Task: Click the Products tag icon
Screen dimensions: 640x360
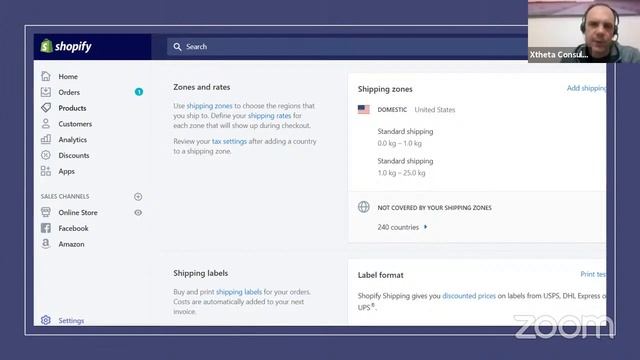Action: 46,108
